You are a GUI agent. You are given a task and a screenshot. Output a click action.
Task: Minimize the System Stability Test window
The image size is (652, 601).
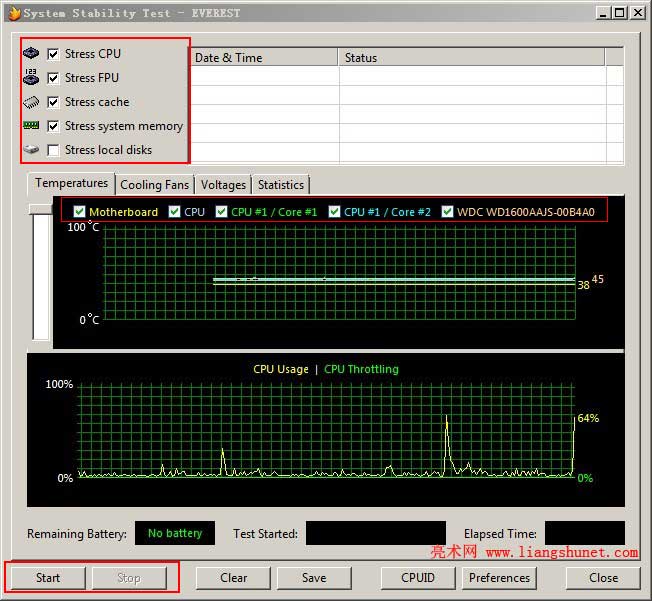tap(603, 13)
